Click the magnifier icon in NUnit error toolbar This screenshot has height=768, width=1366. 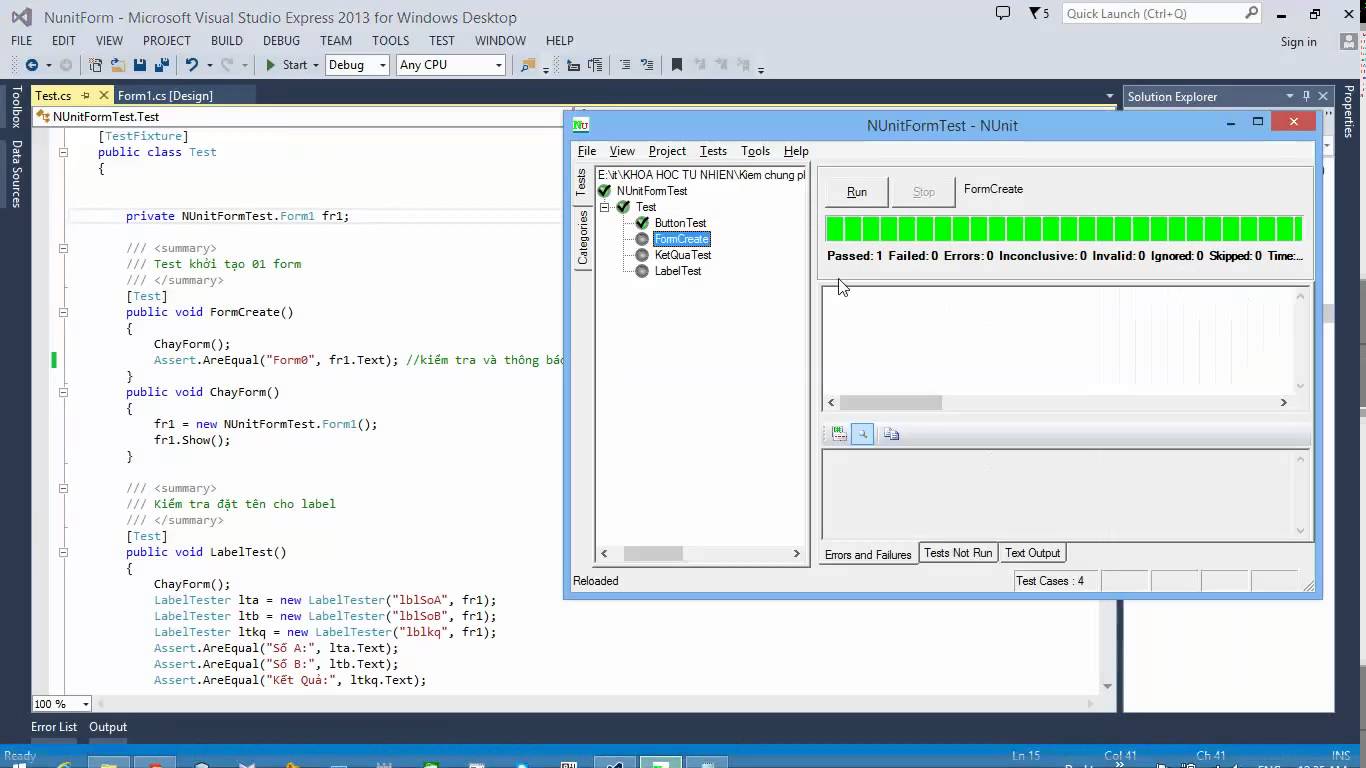[x=862, y=434]
